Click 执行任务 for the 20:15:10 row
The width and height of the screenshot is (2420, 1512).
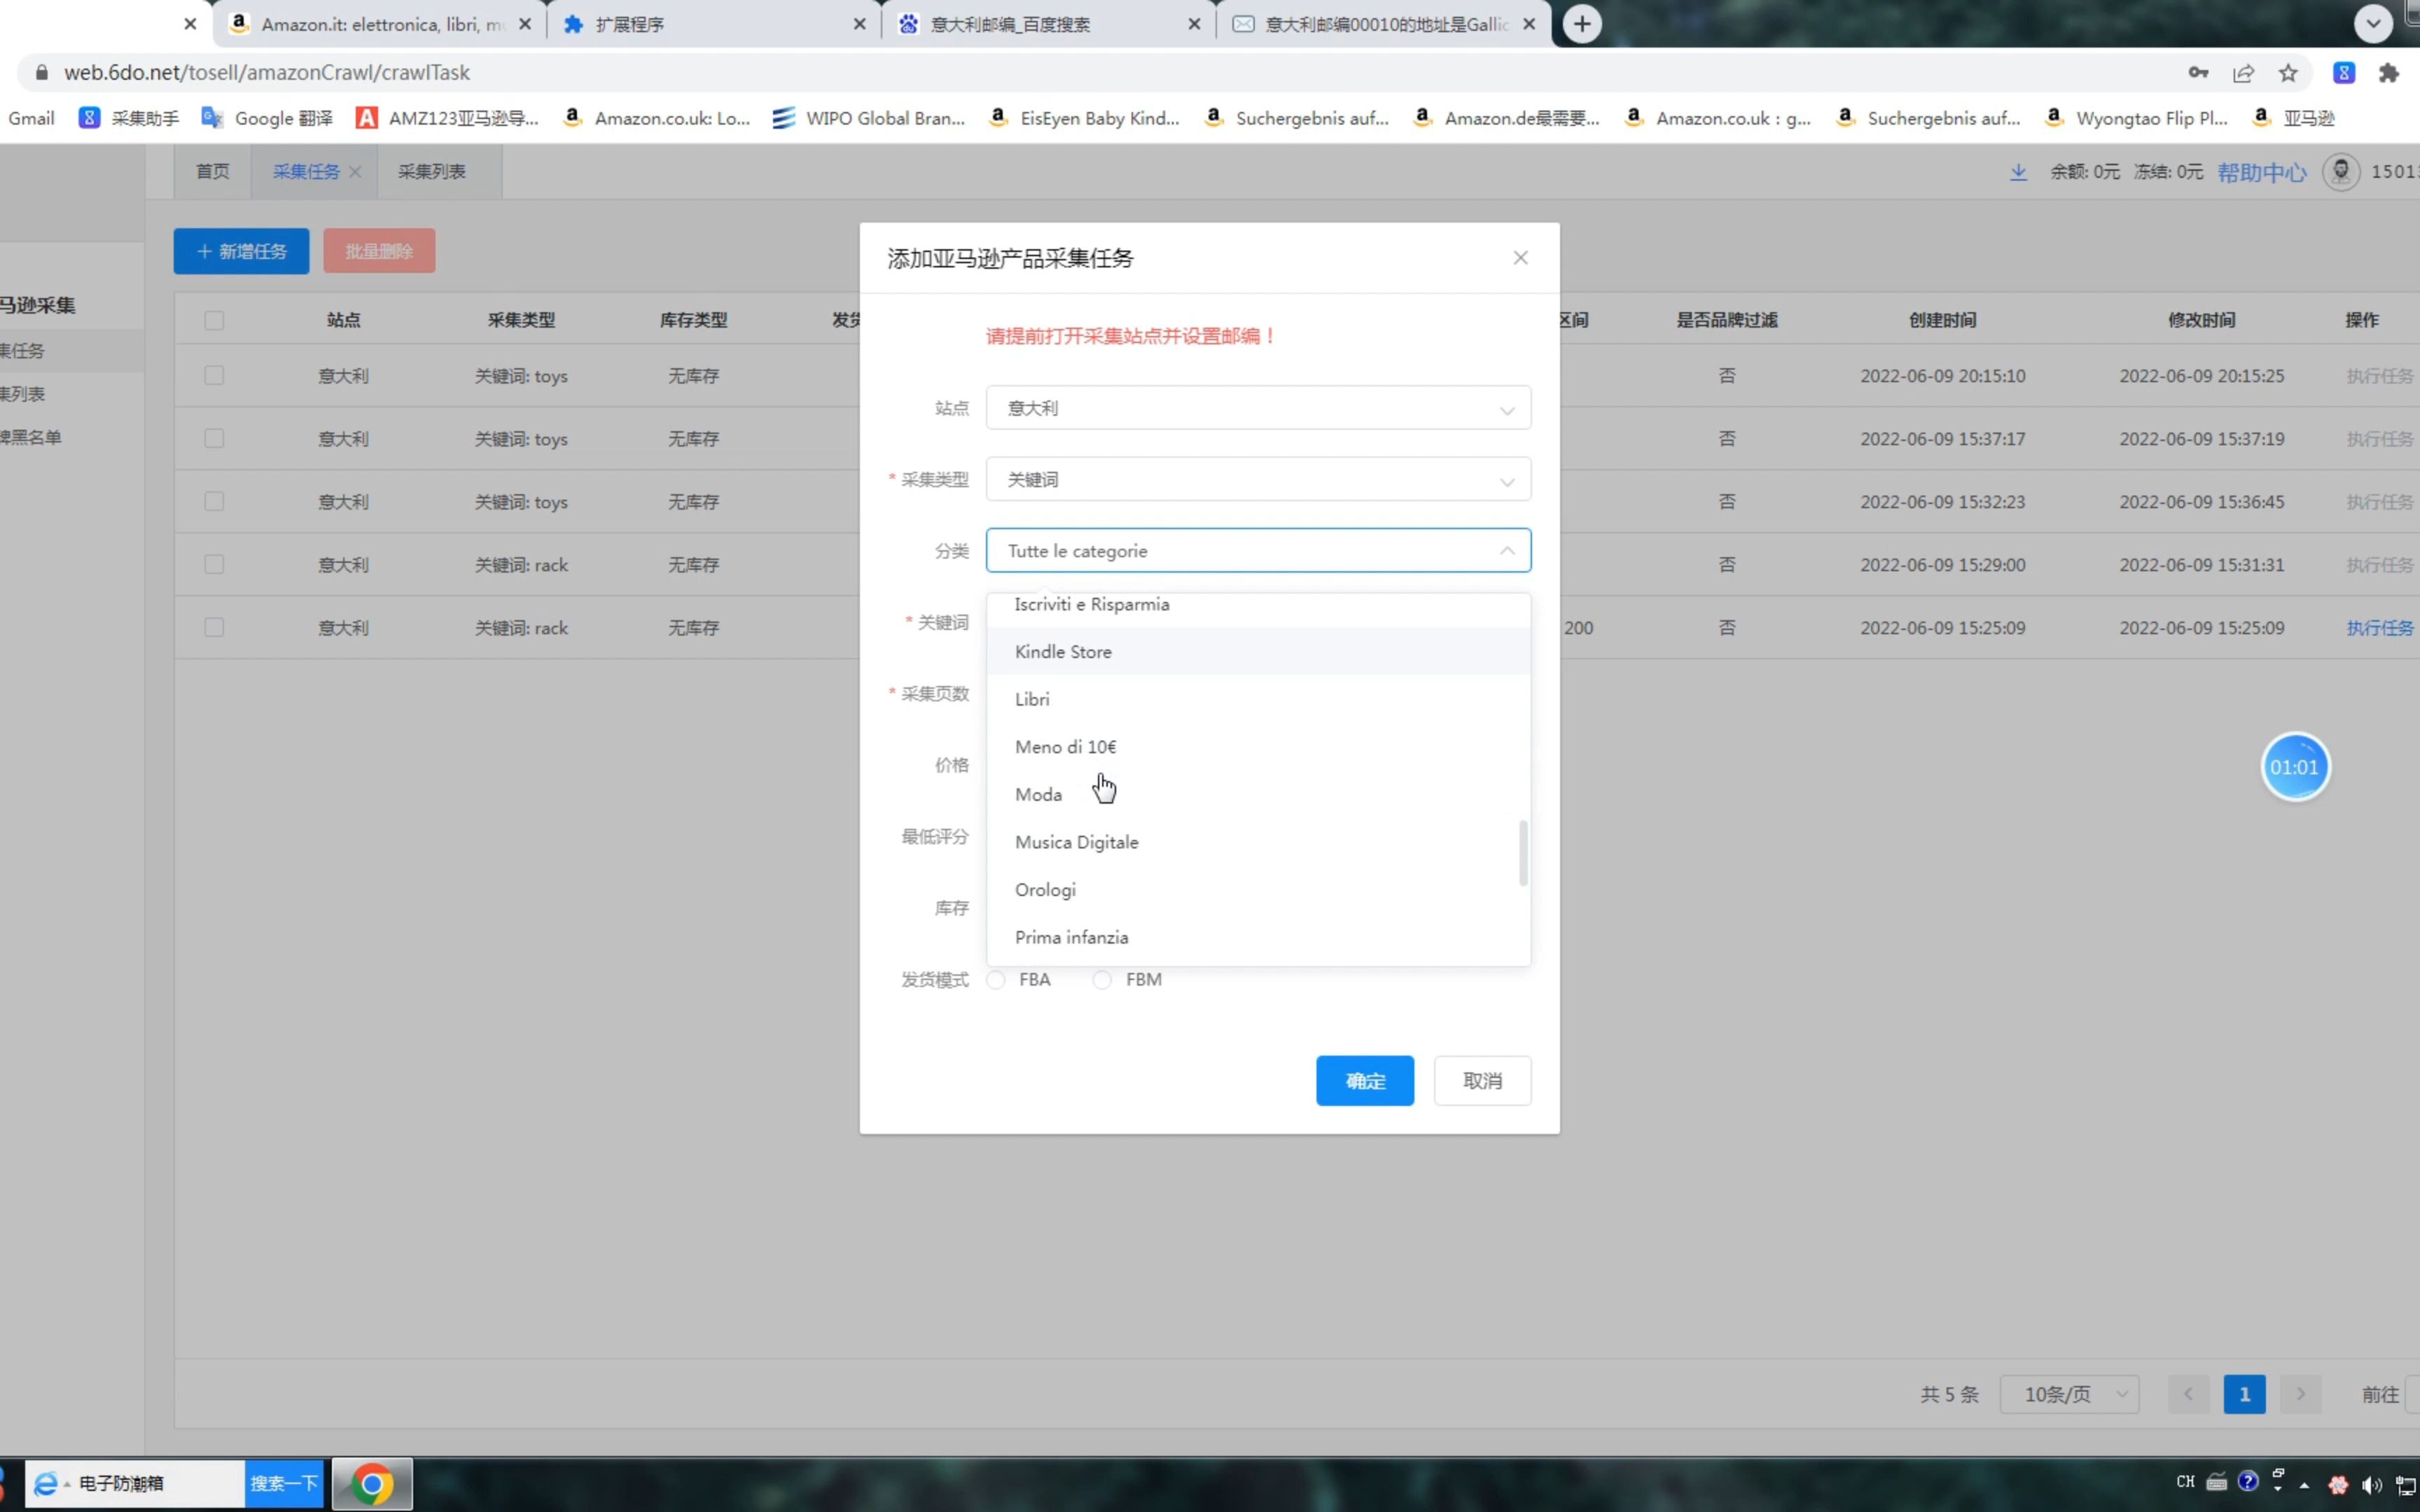[2380, 376]
